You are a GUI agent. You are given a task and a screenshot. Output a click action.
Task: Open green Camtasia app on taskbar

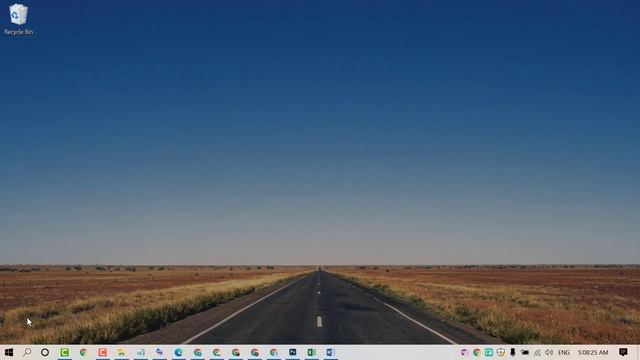tap(64, 352)
